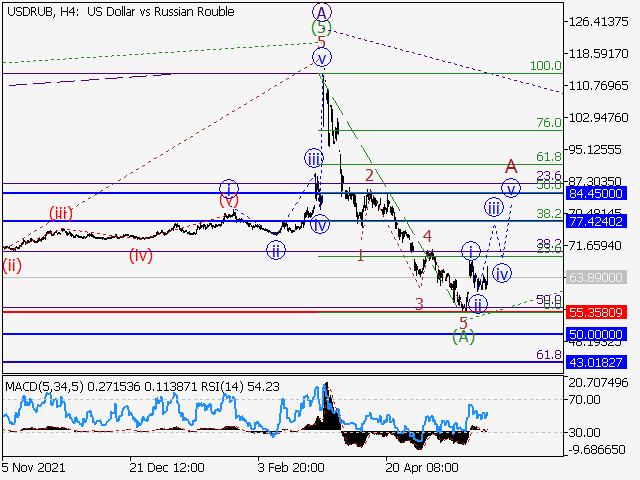Click the large red A wave label
The width and height of the screenshot is (640, 480).
point(511,167)
